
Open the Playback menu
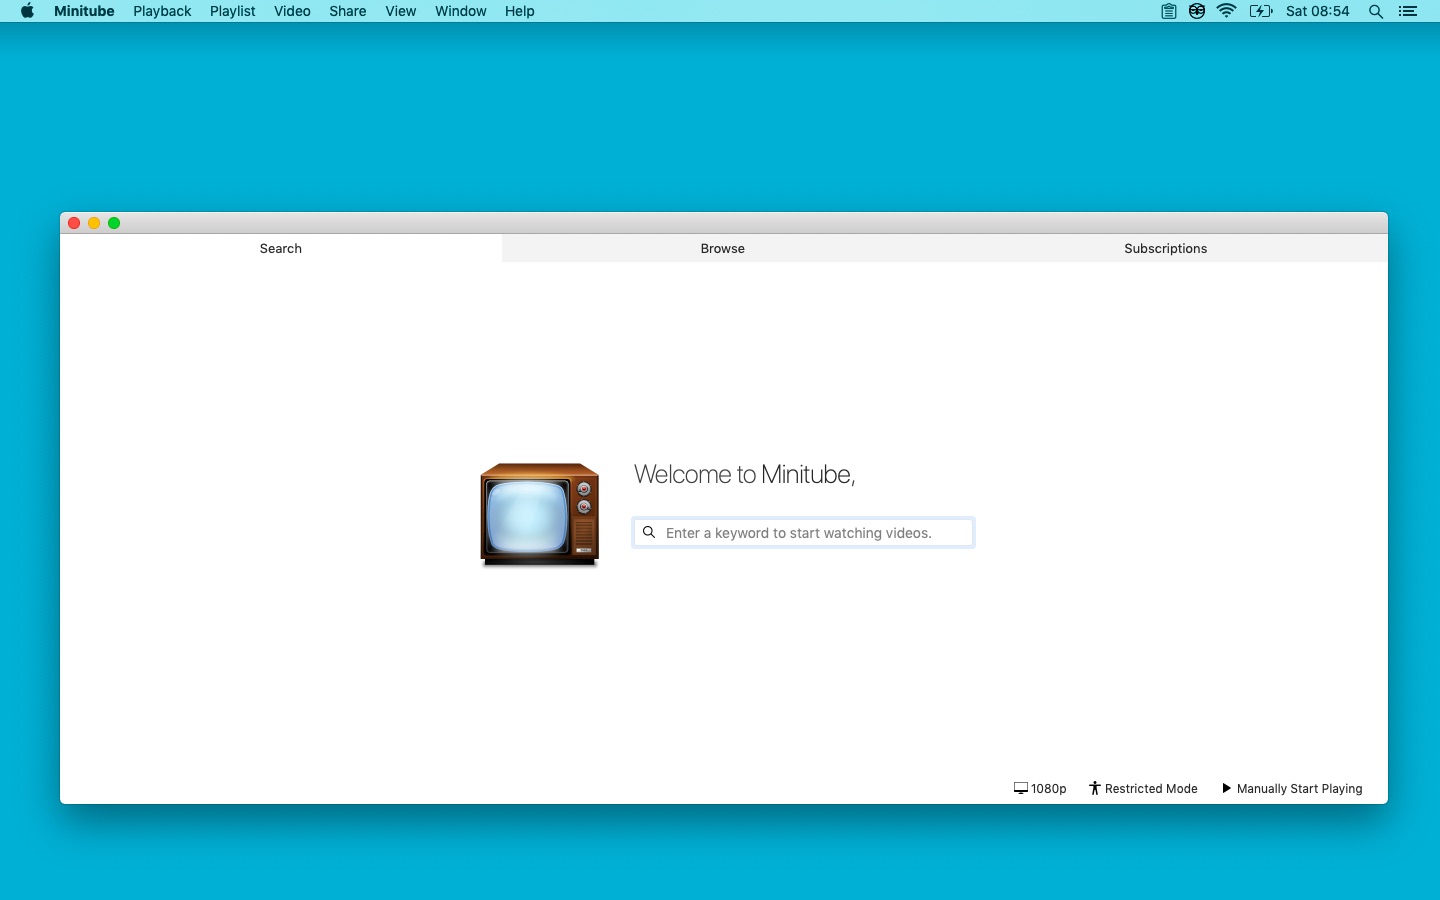pyautogui.click(x=162, y=11)
